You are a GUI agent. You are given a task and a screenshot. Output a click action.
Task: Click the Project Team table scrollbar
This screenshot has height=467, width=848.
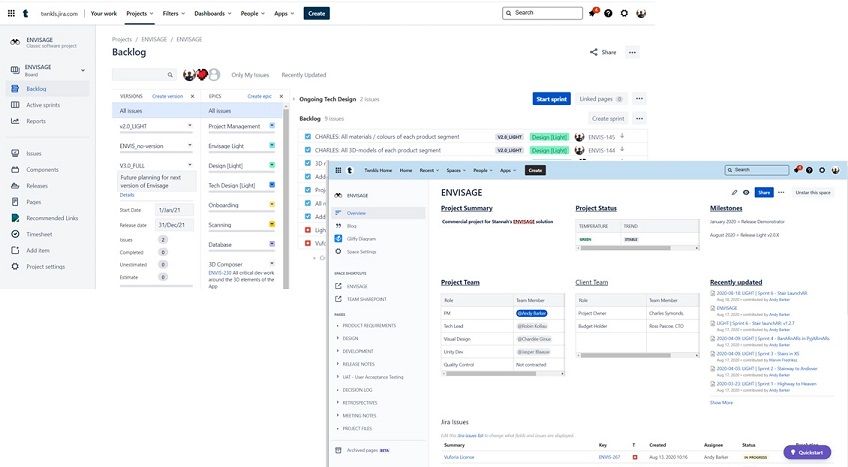tap(503, 373)
